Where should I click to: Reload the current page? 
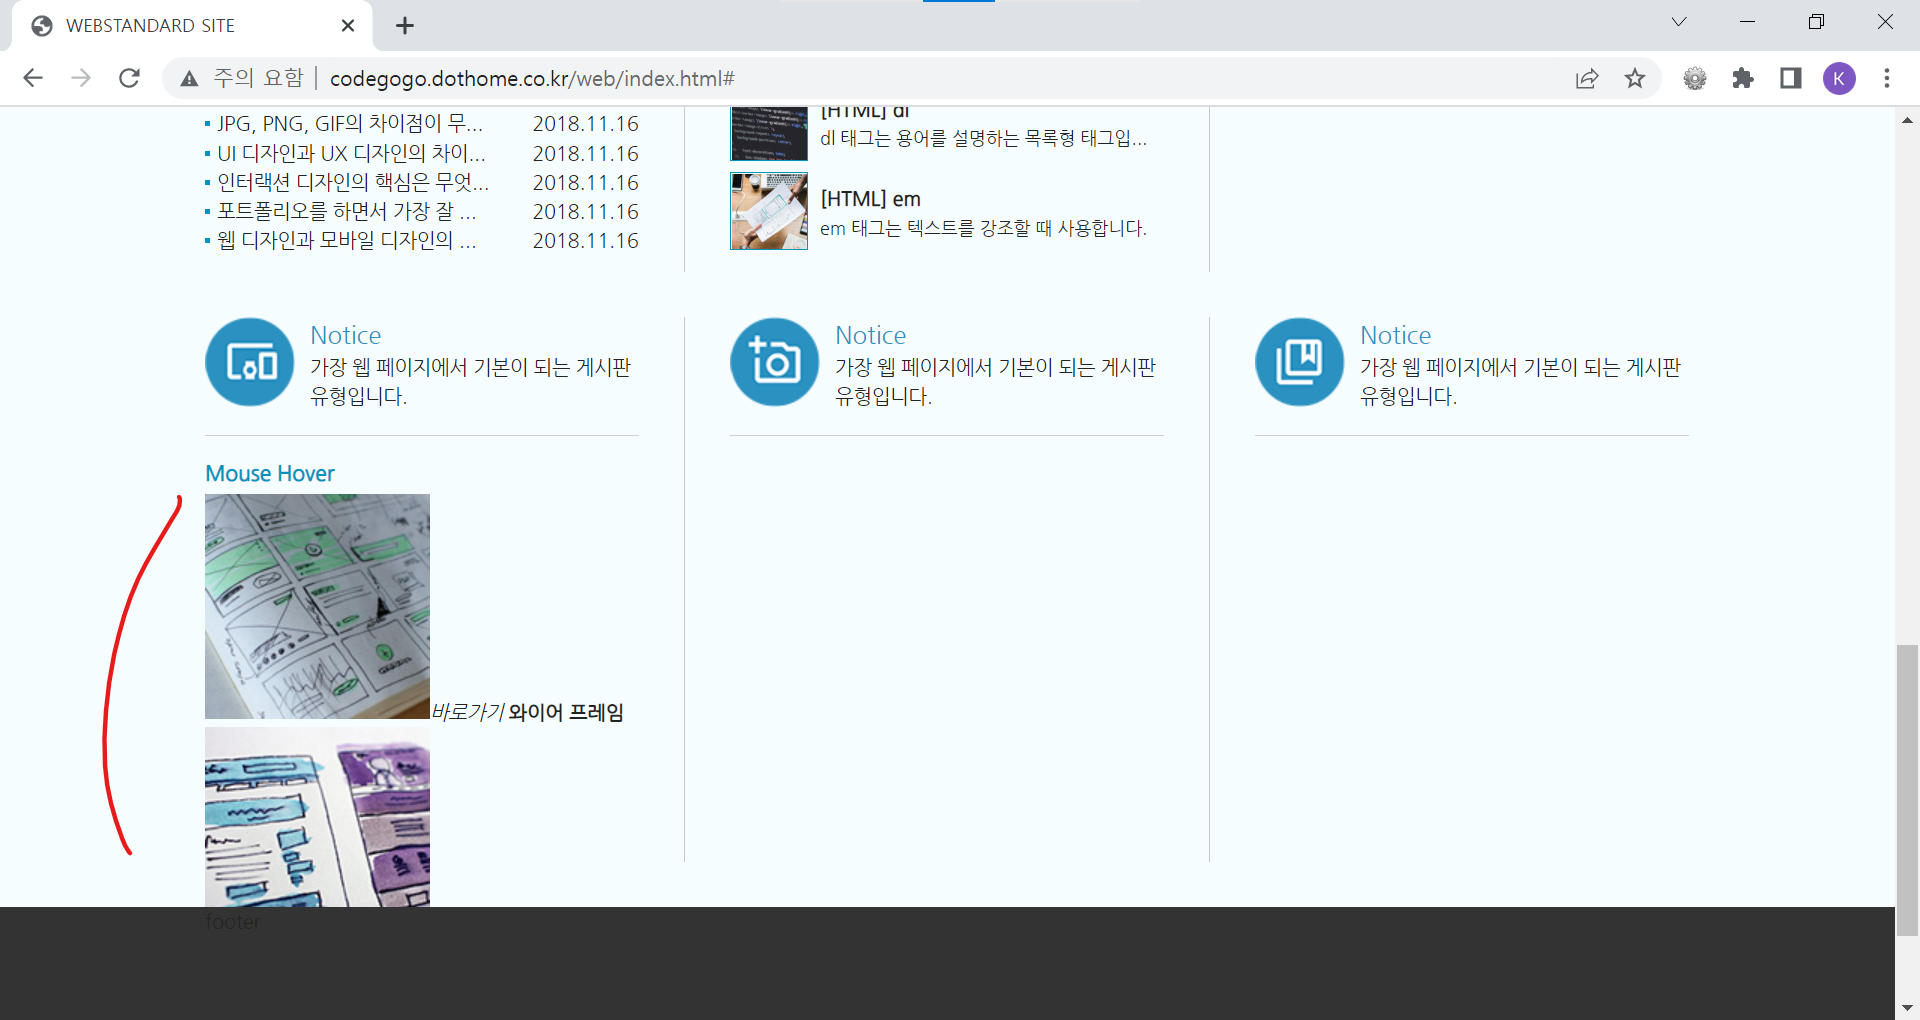tap(129, 78)
